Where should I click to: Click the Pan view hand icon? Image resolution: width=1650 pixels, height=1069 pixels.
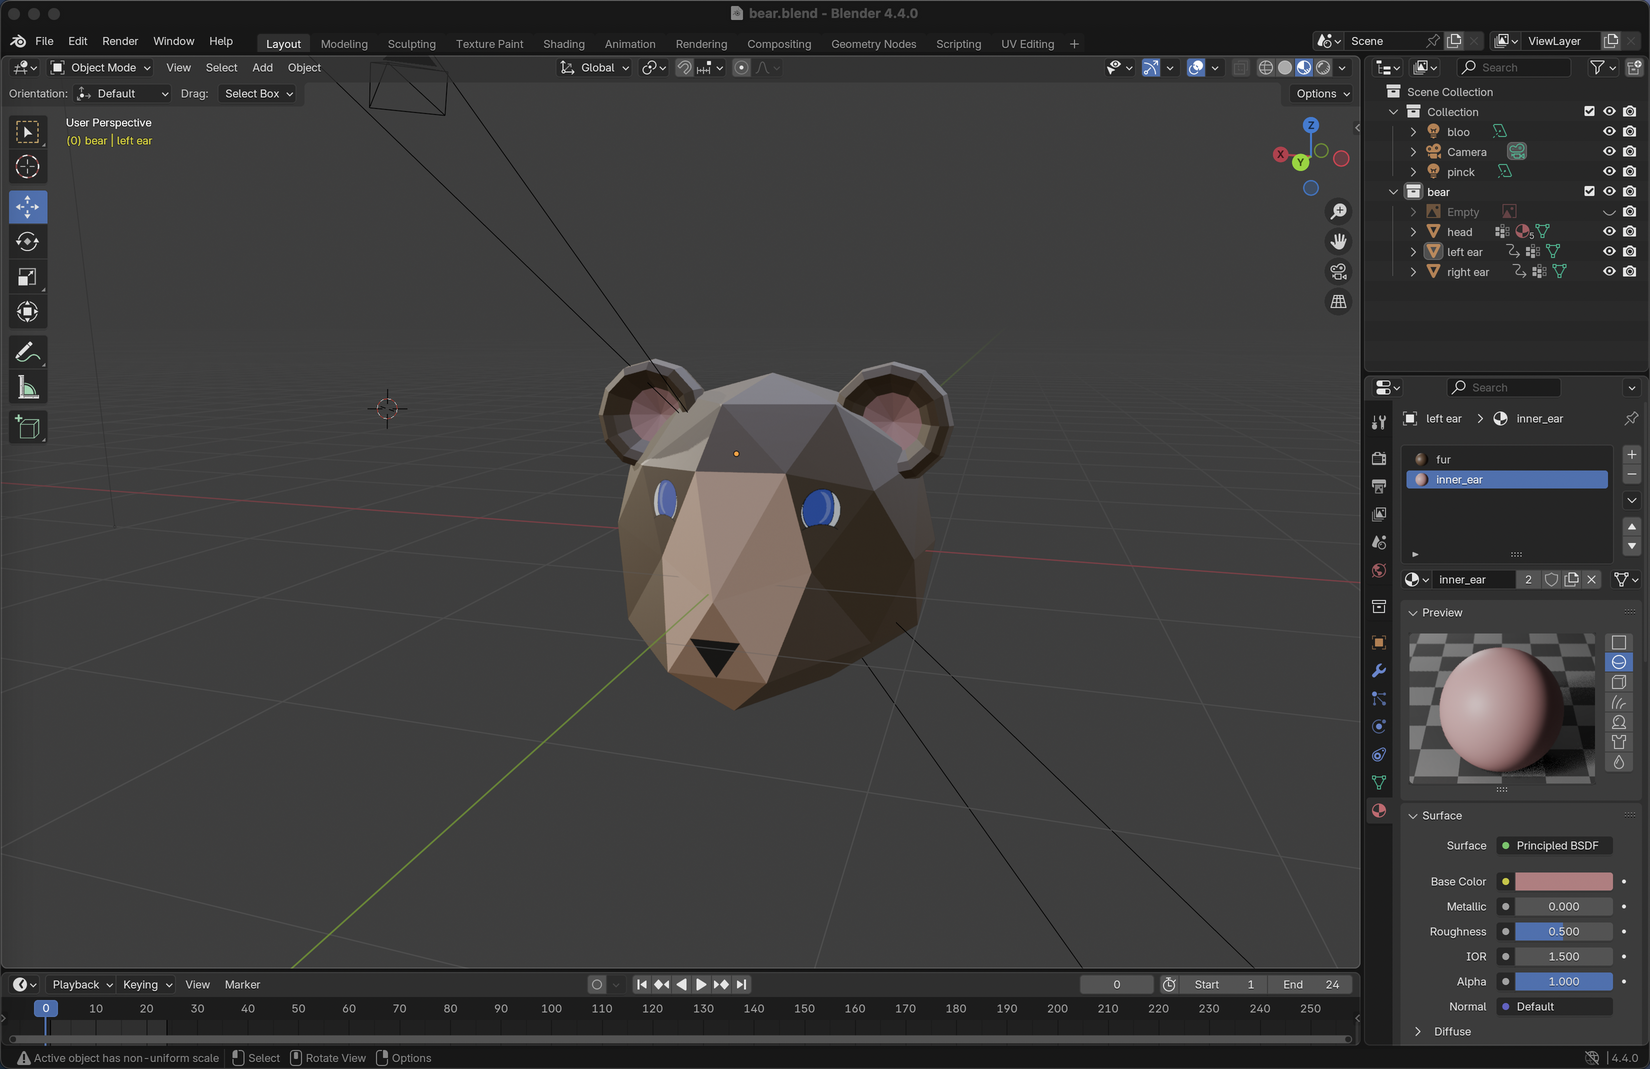tap(1338, 241)
